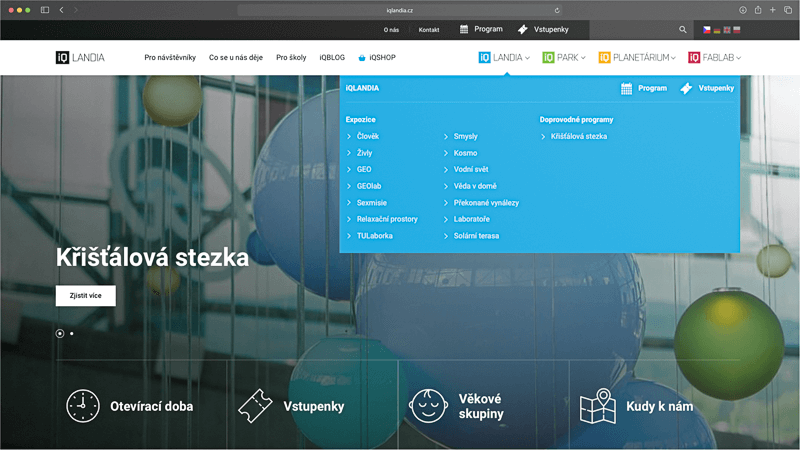Open iQSHOP via the shopping basket icon
Screen dimensions: 800x450
point(362,58)
